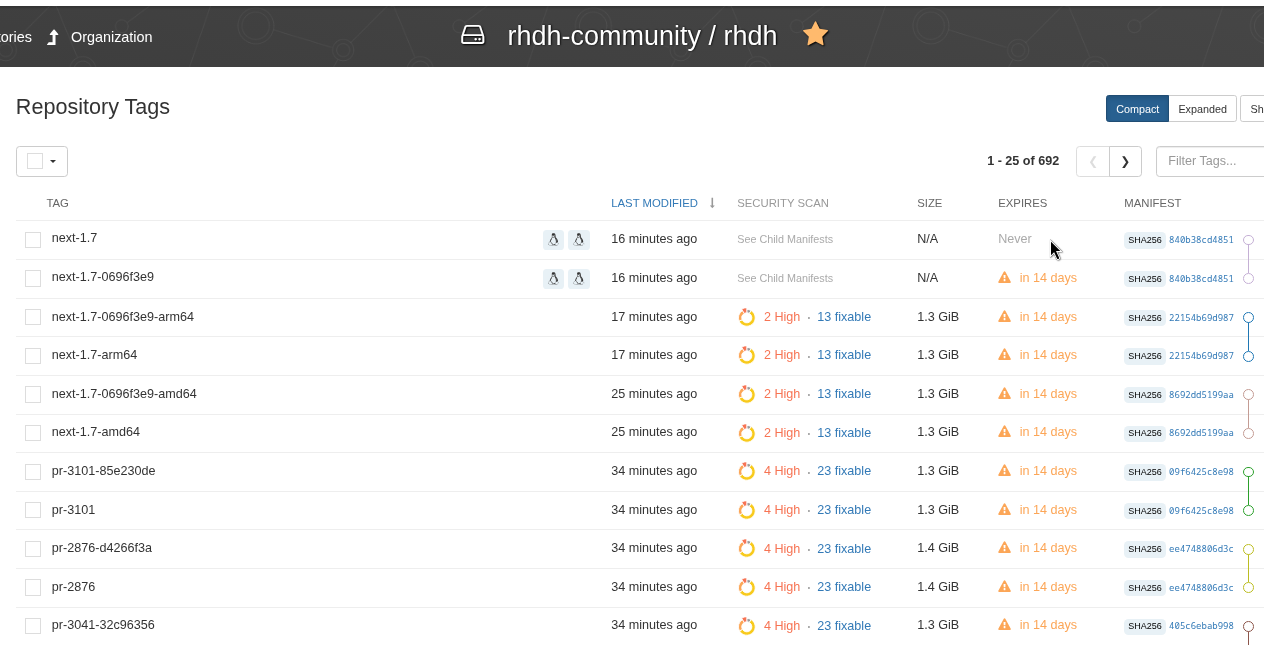Click scan ring icon for pr-2876 row
This screenshot has height=645, width=1264.
point(746,587)
